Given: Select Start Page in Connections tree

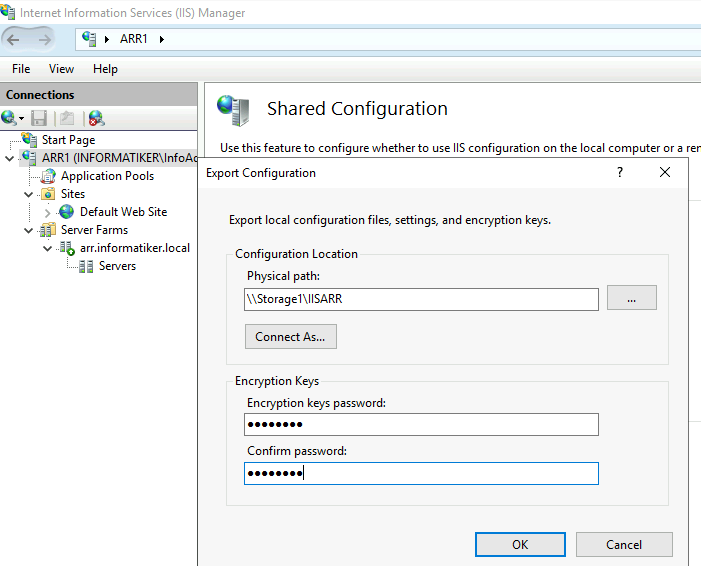Looking at the screenshot, I should click(x=68, y=140).
